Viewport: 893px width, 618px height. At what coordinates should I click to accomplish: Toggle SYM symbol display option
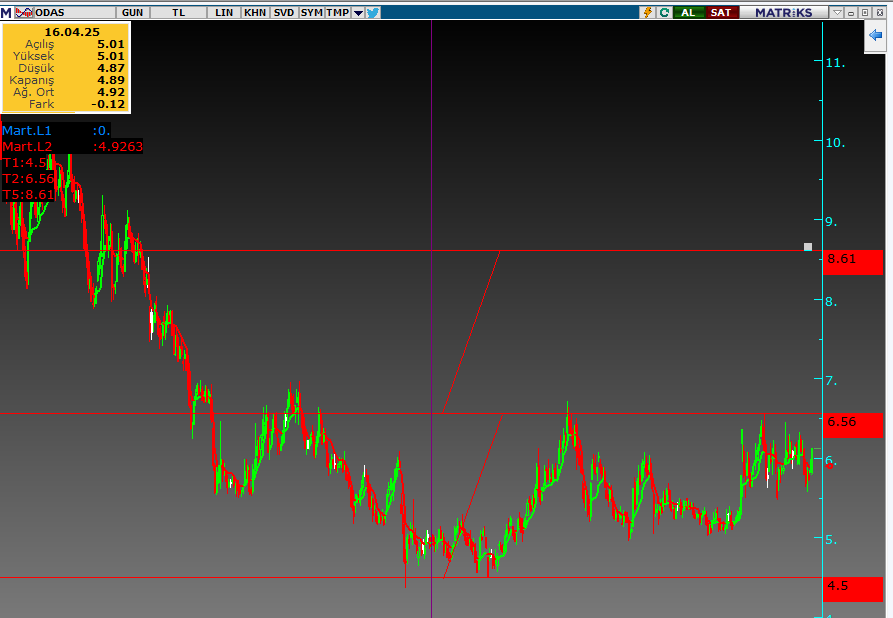pyautogui.click(x=310, y=13)
